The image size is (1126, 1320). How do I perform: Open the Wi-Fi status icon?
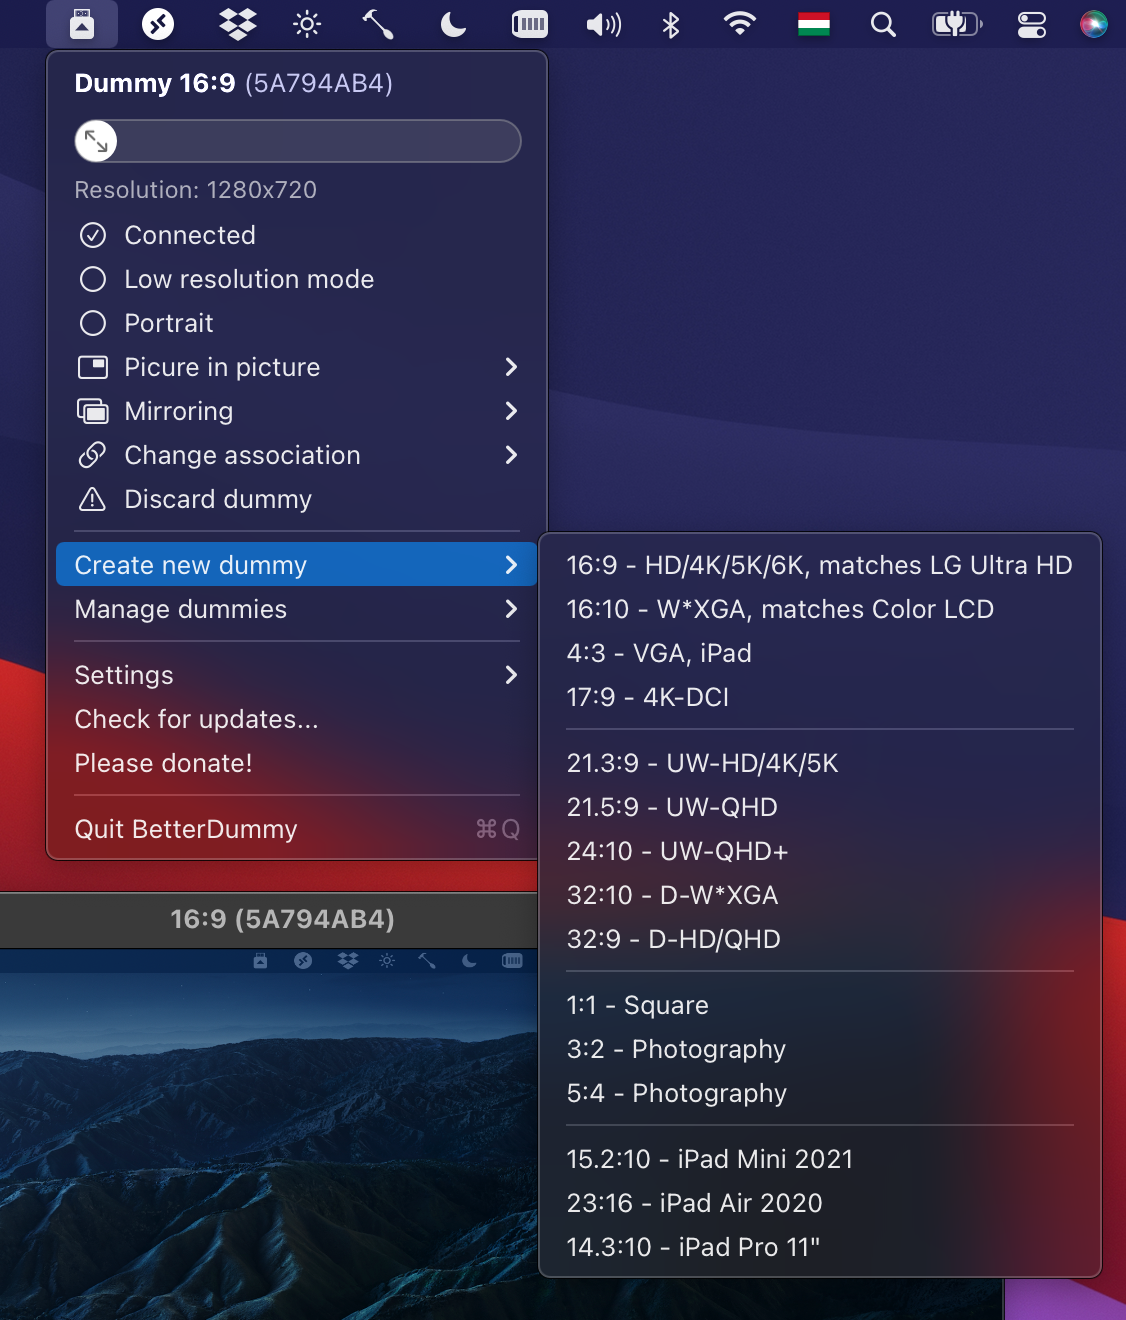tap(740, 24)
